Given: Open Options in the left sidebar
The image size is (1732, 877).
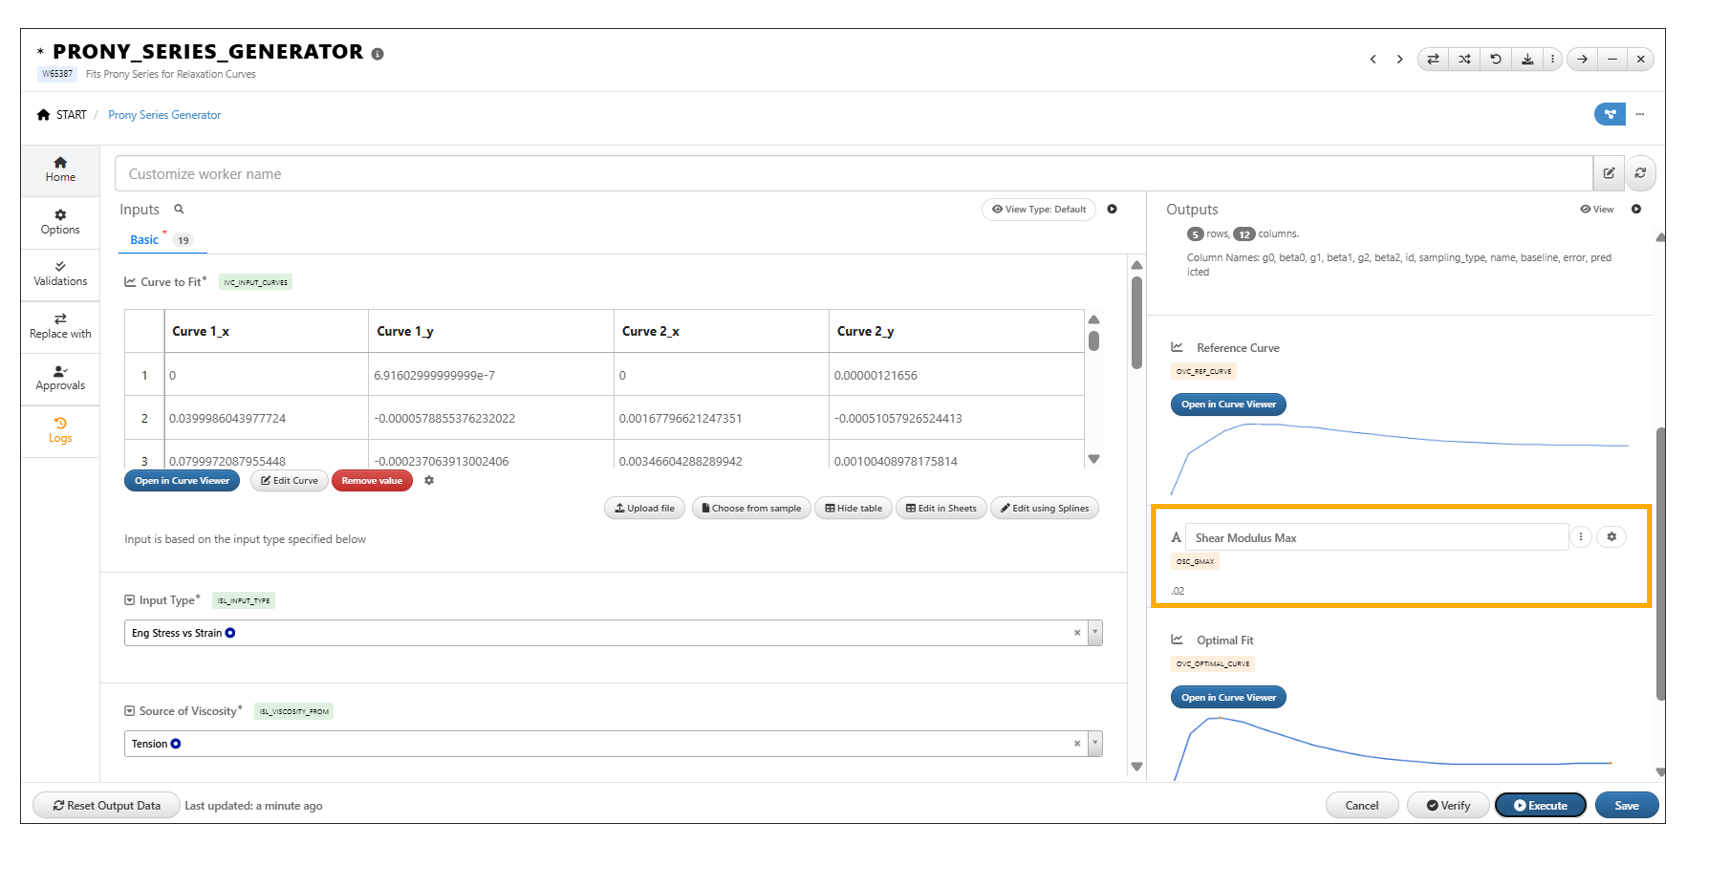Looking at the screenshot, I should click(x=60, y=222).
